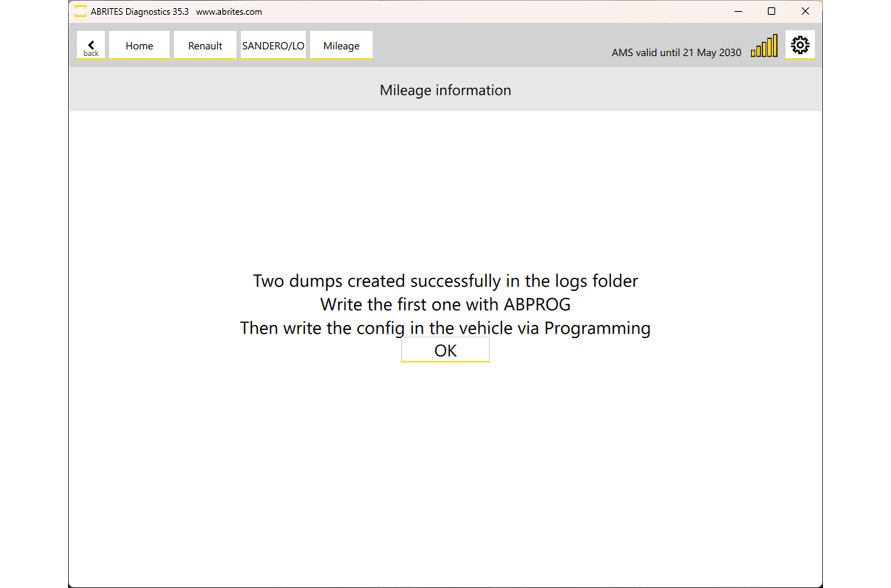Screen dimensions: 891x588
Task: Select the Renault breadcrumb
Action: [205, 46]
